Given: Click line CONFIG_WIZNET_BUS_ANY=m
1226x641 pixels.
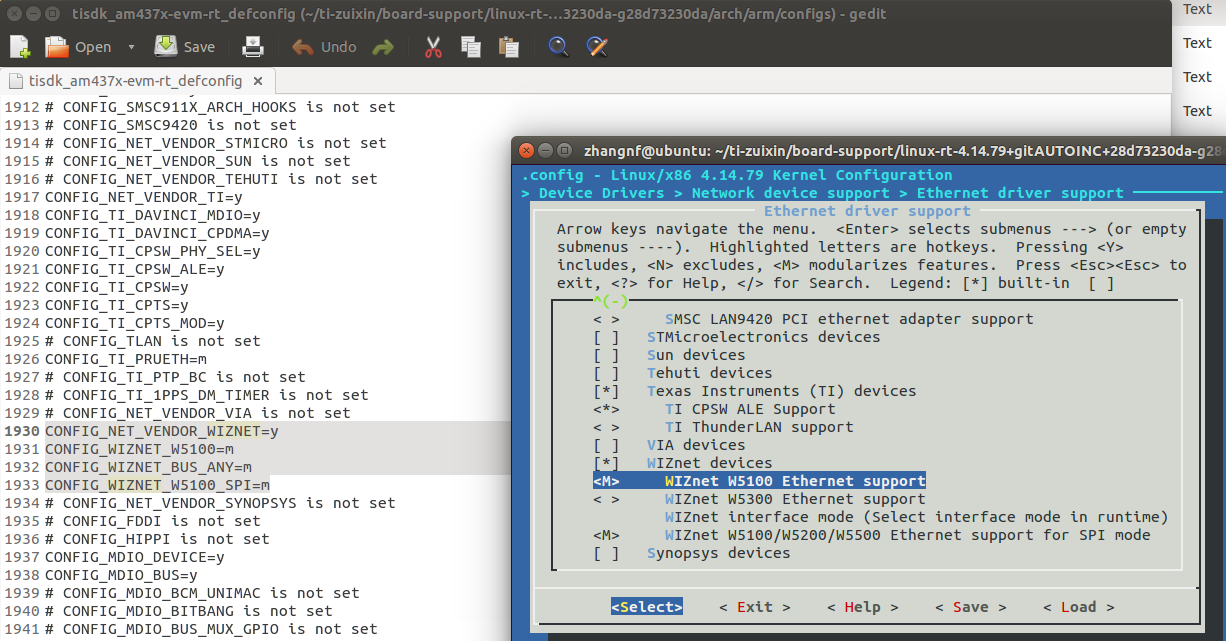Looking at the screenshot, I should click(x=149, y=467).
